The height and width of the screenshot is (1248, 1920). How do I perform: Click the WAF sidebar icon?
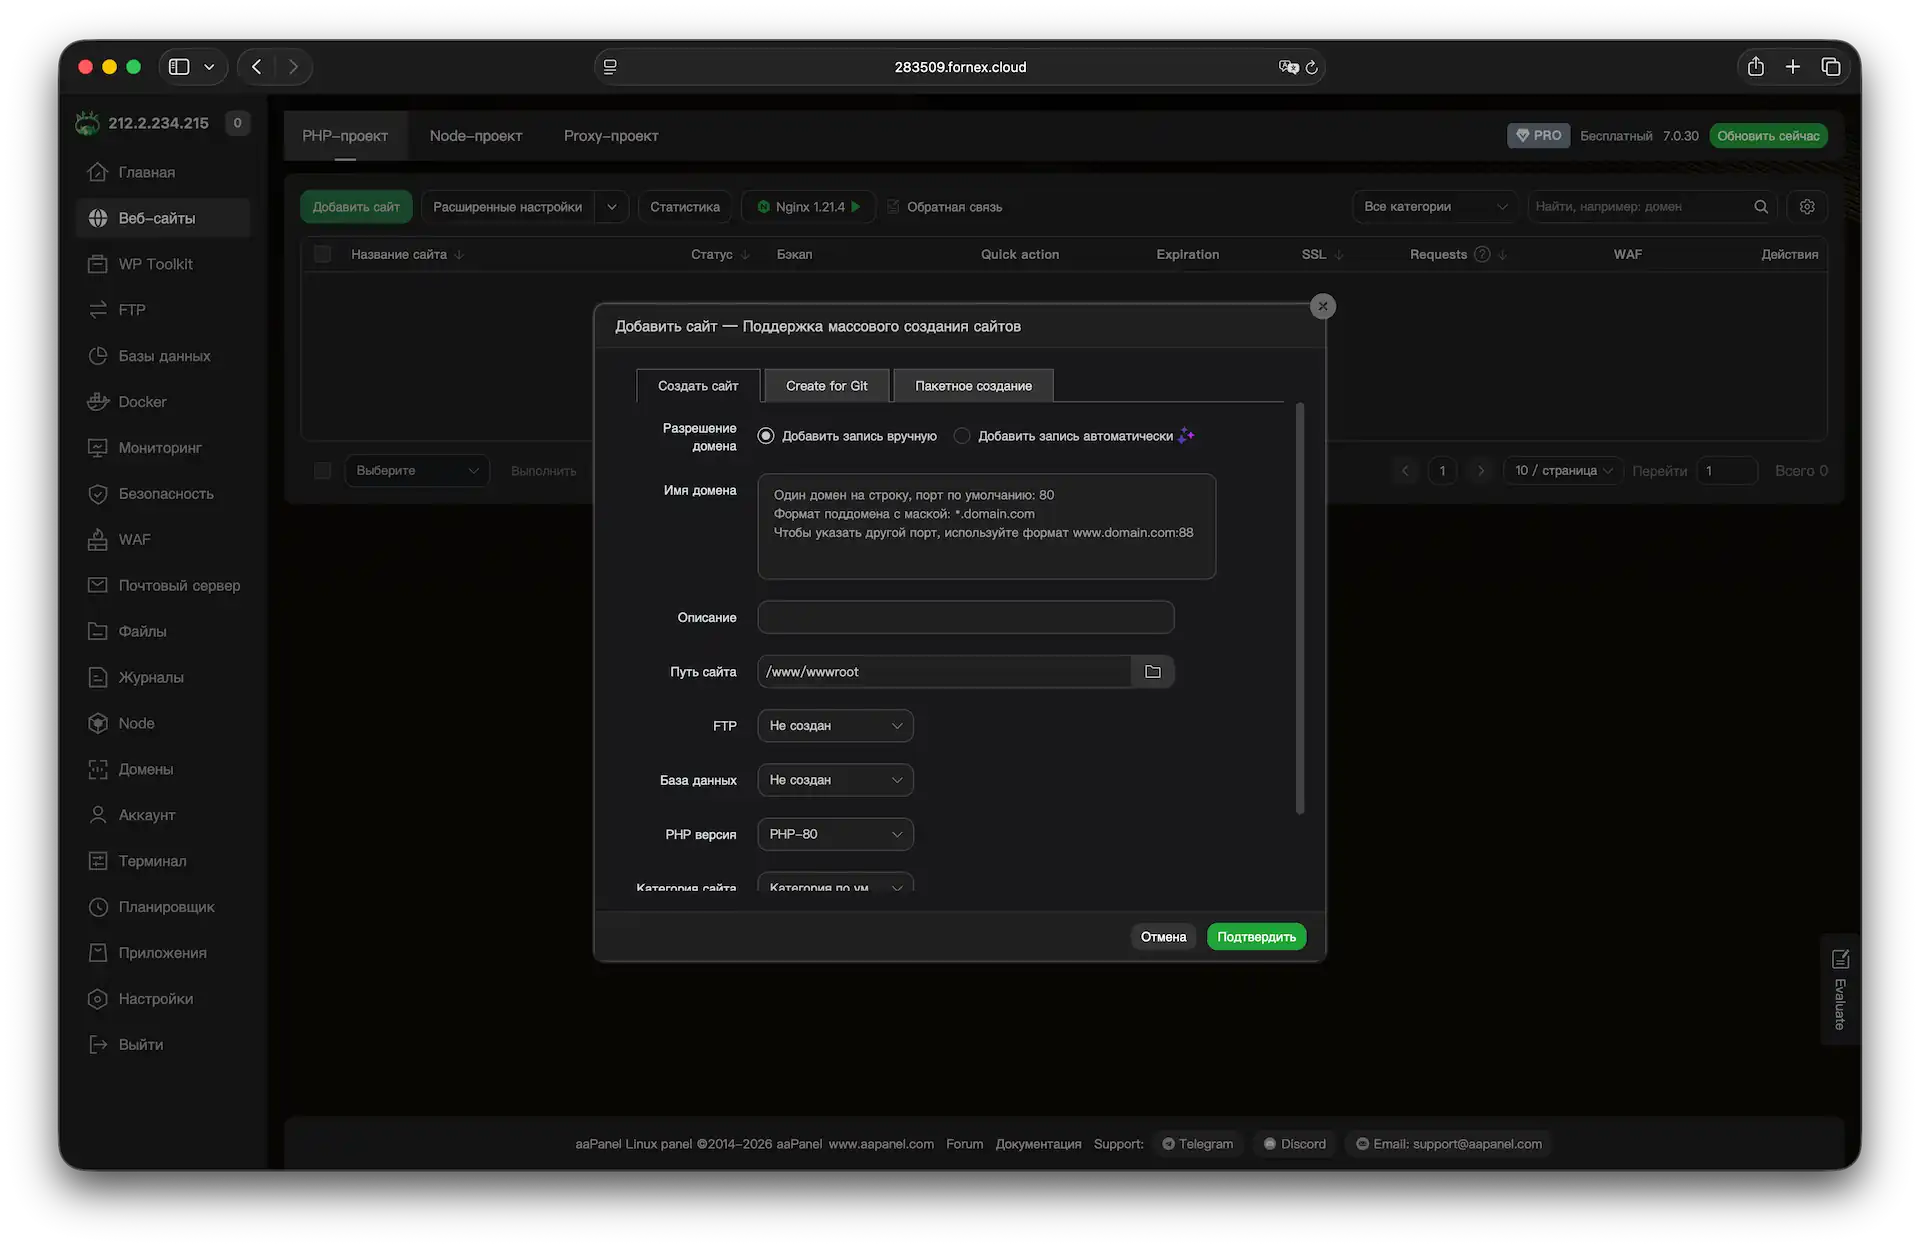coord(98,540)
